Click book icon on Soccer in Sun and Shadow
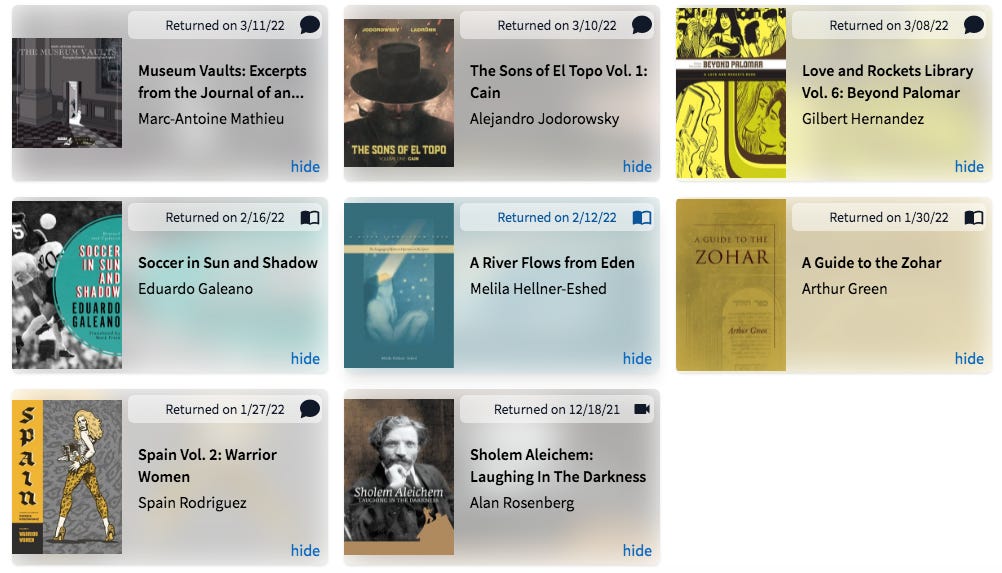This screenshot has width=1002, height=573. 310,218
